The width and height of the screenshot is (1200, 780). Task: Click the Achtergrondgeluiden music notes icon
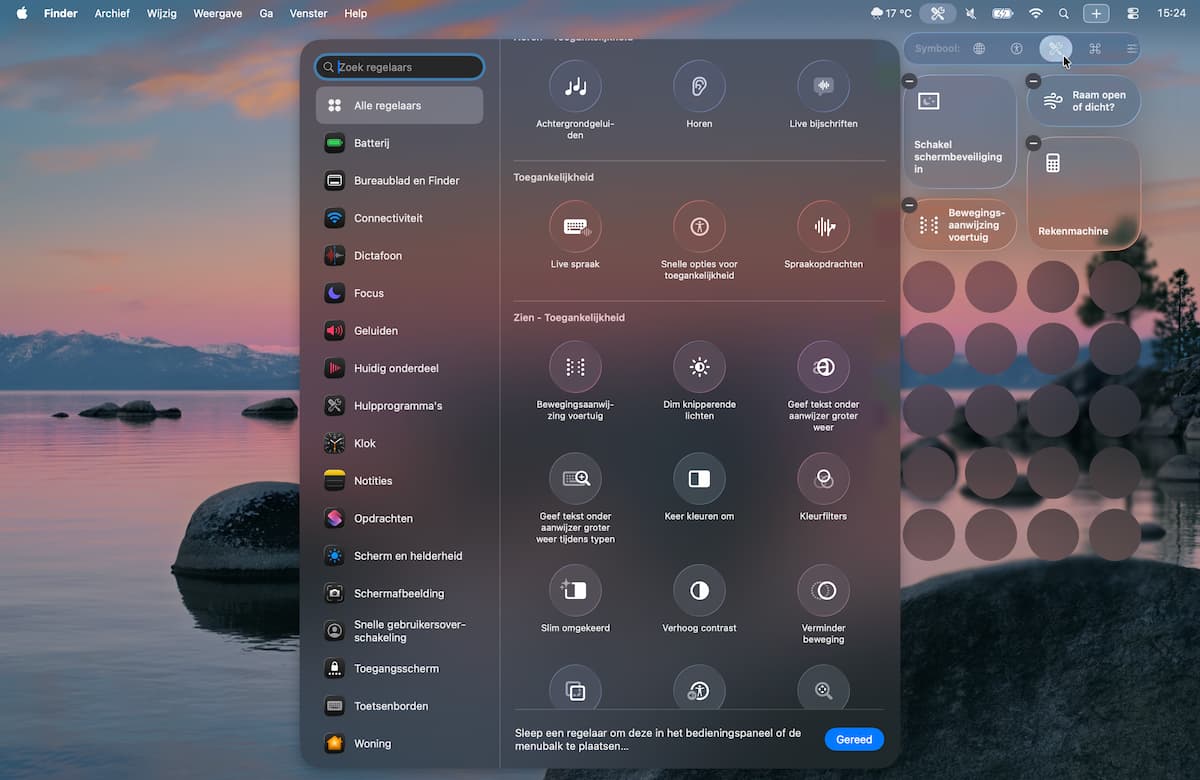(575, 86)
